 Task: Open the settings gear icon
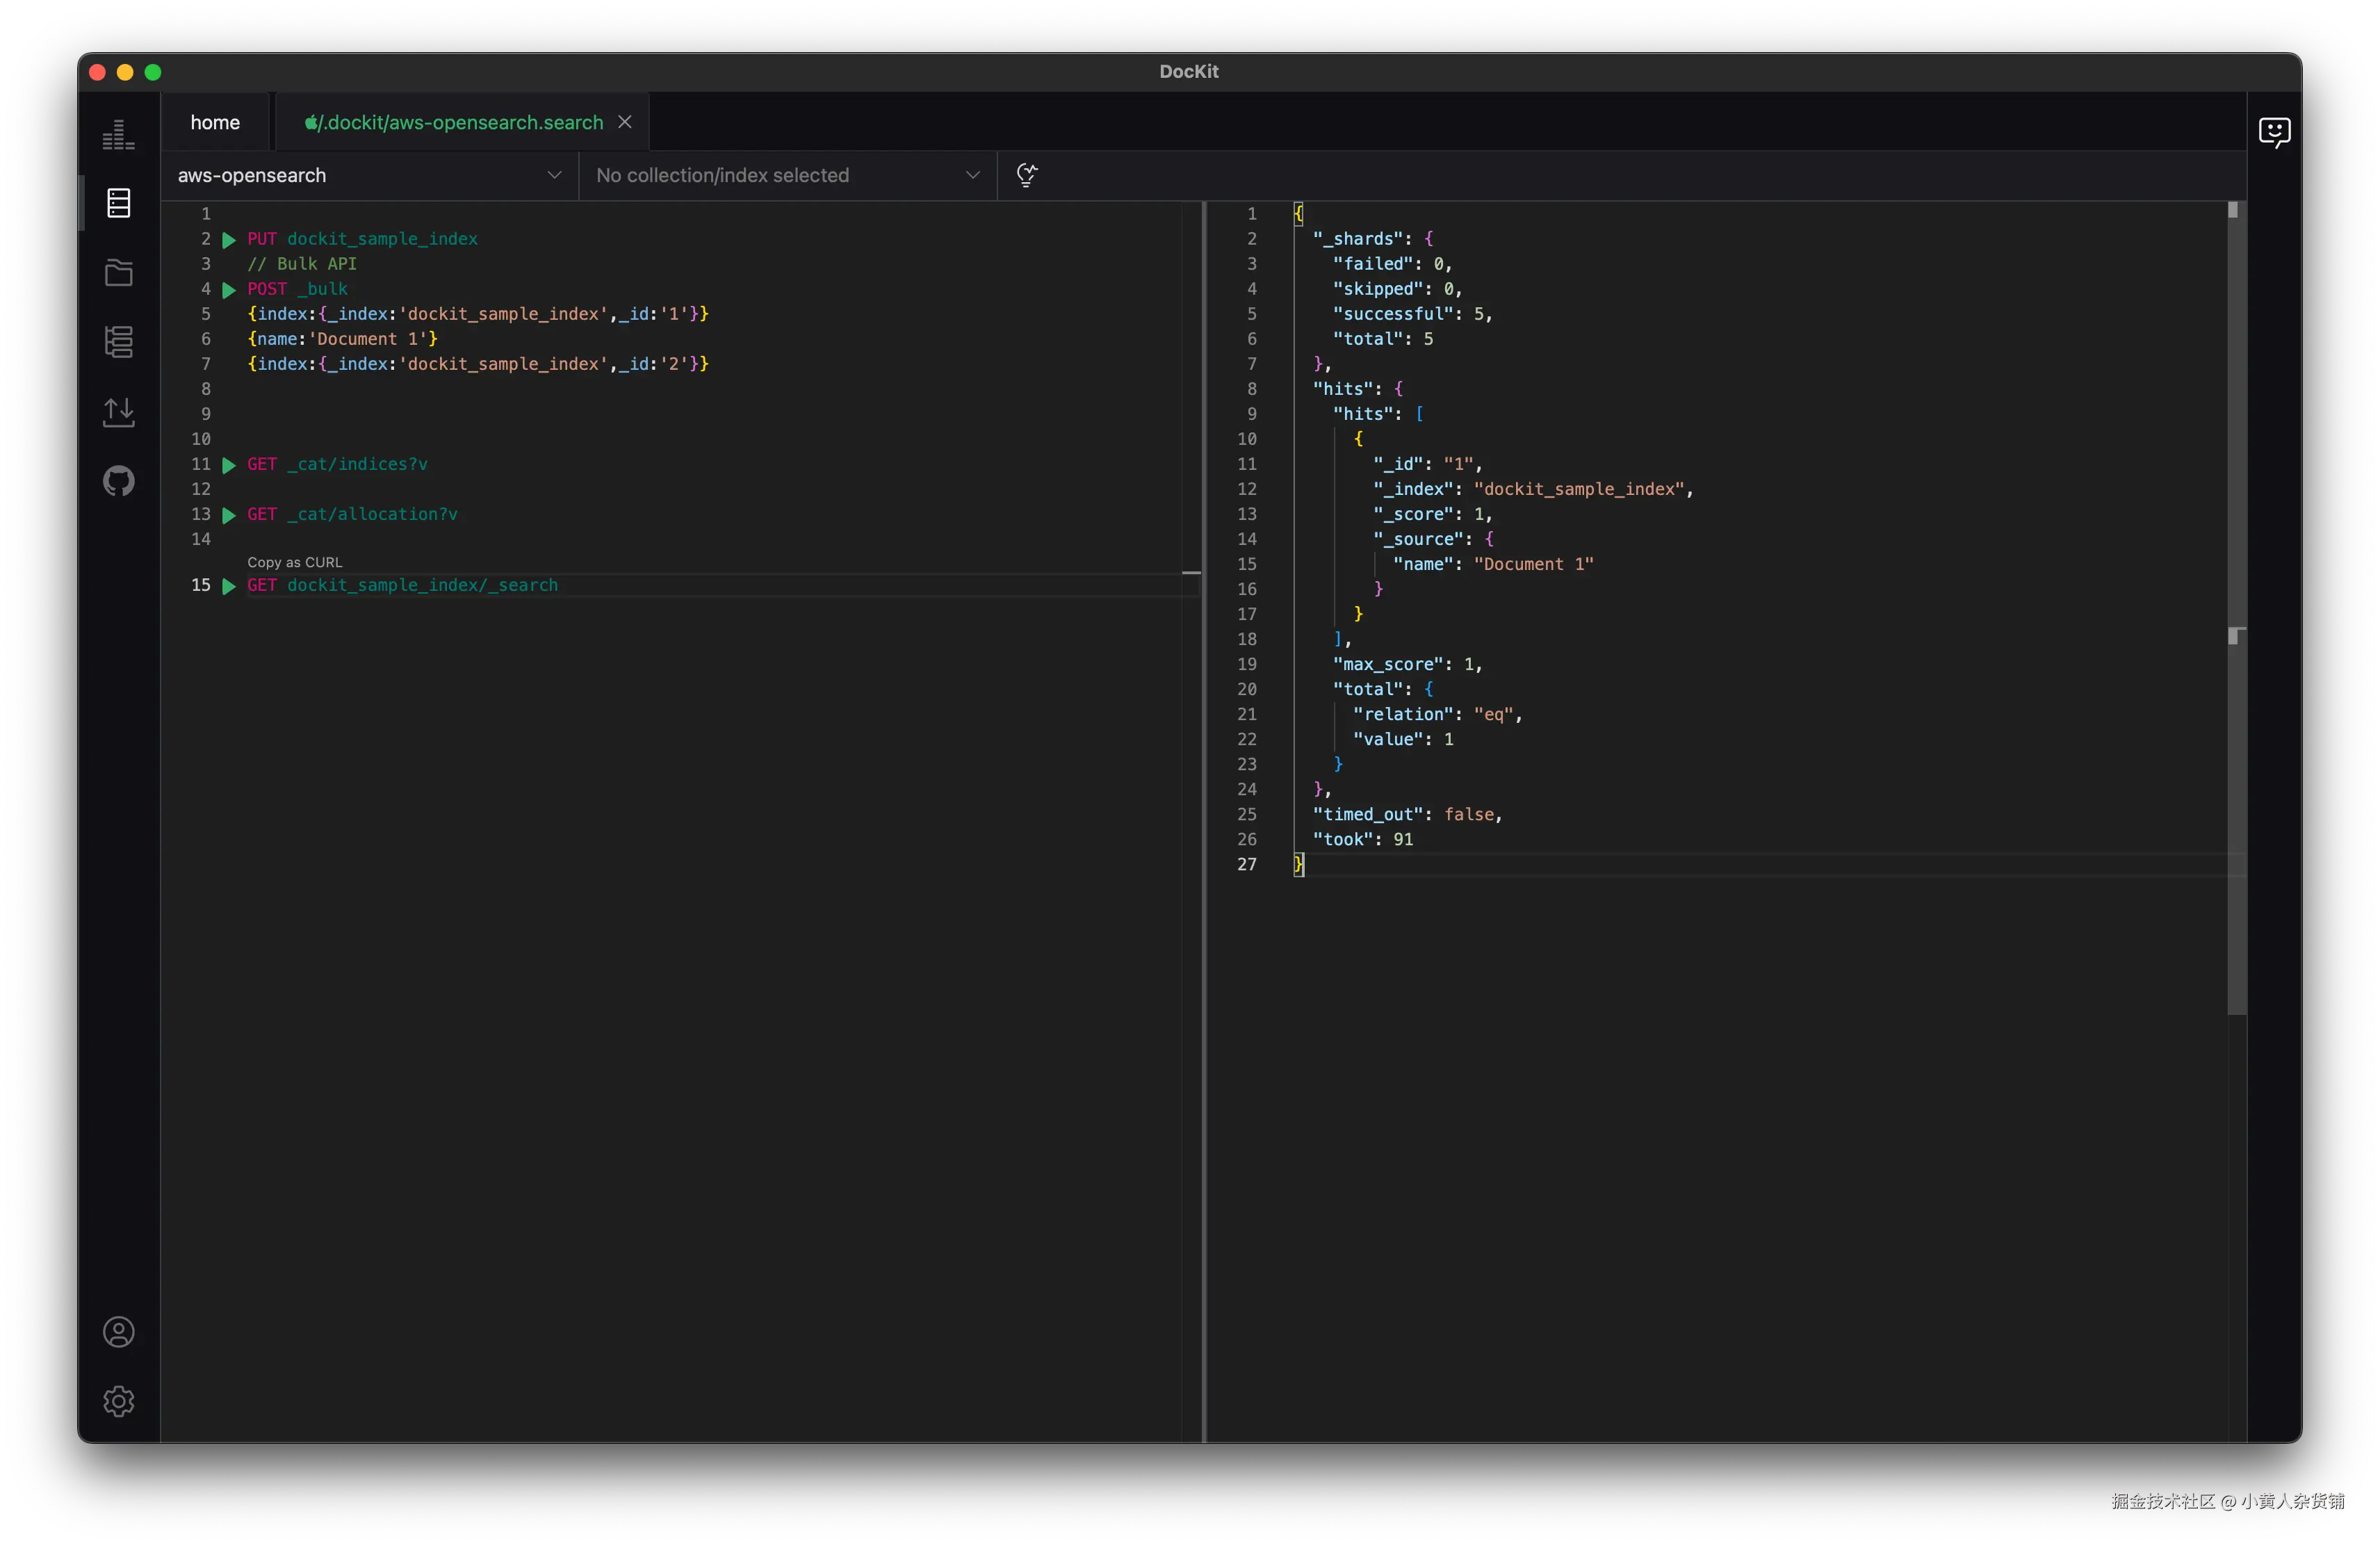118,1401
